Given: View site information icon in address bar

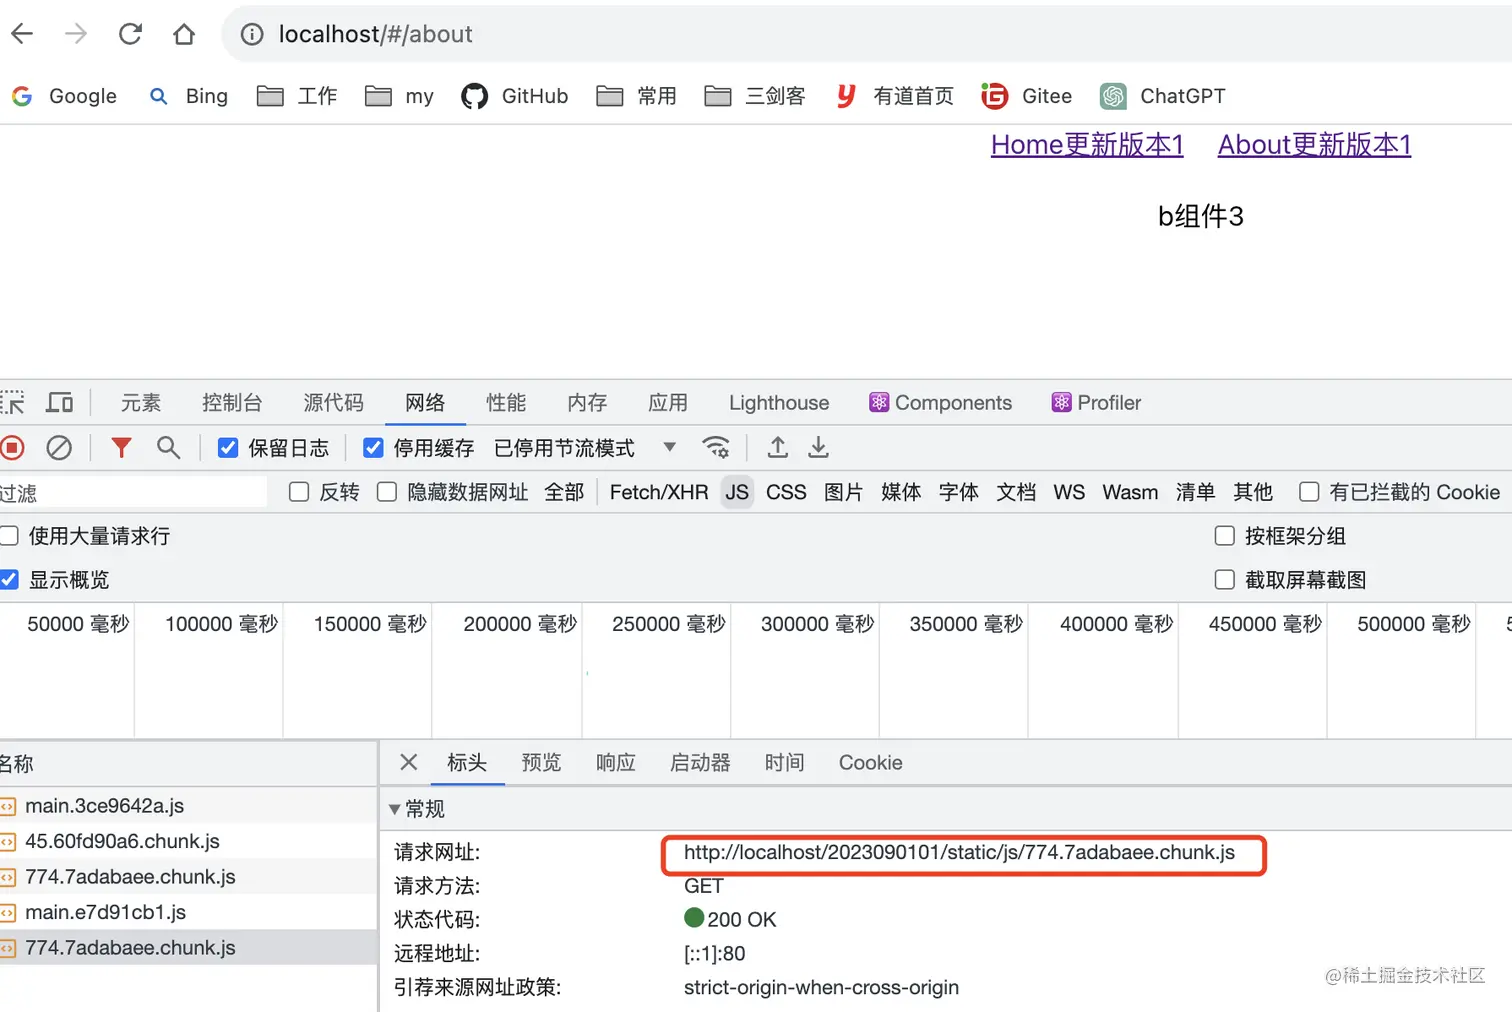Looking at the screenshot, I should point(252,34).
